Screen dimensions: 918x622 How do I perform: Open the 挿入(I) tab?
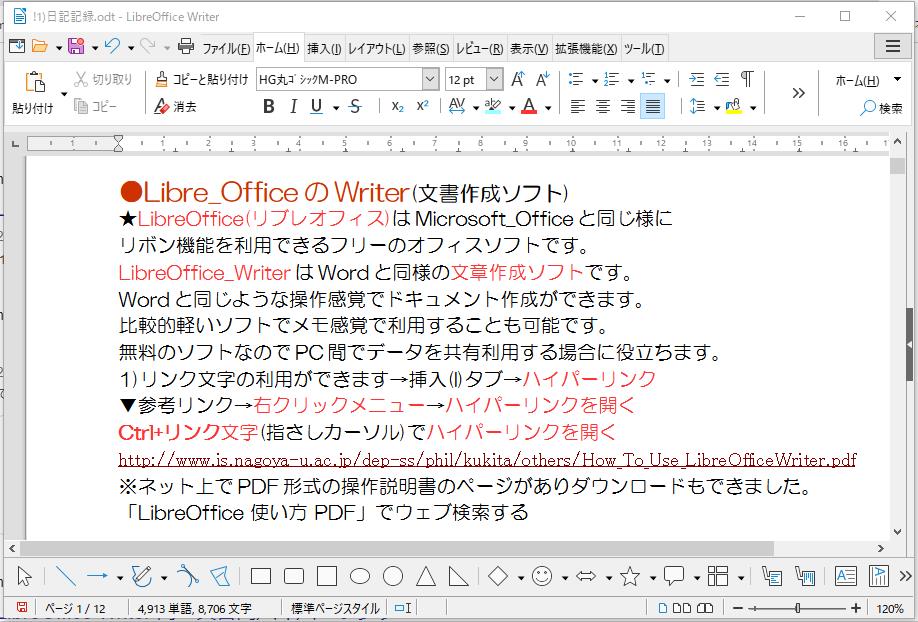(x=324, y=48)
